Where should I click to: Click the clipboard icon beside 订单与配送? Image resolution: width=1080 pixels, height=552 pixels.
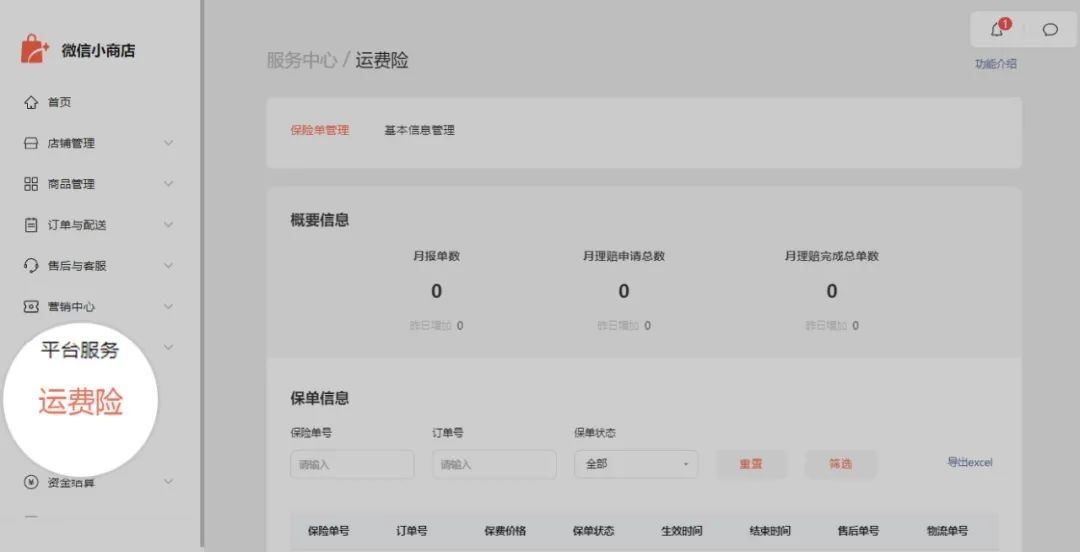[31, 225]
